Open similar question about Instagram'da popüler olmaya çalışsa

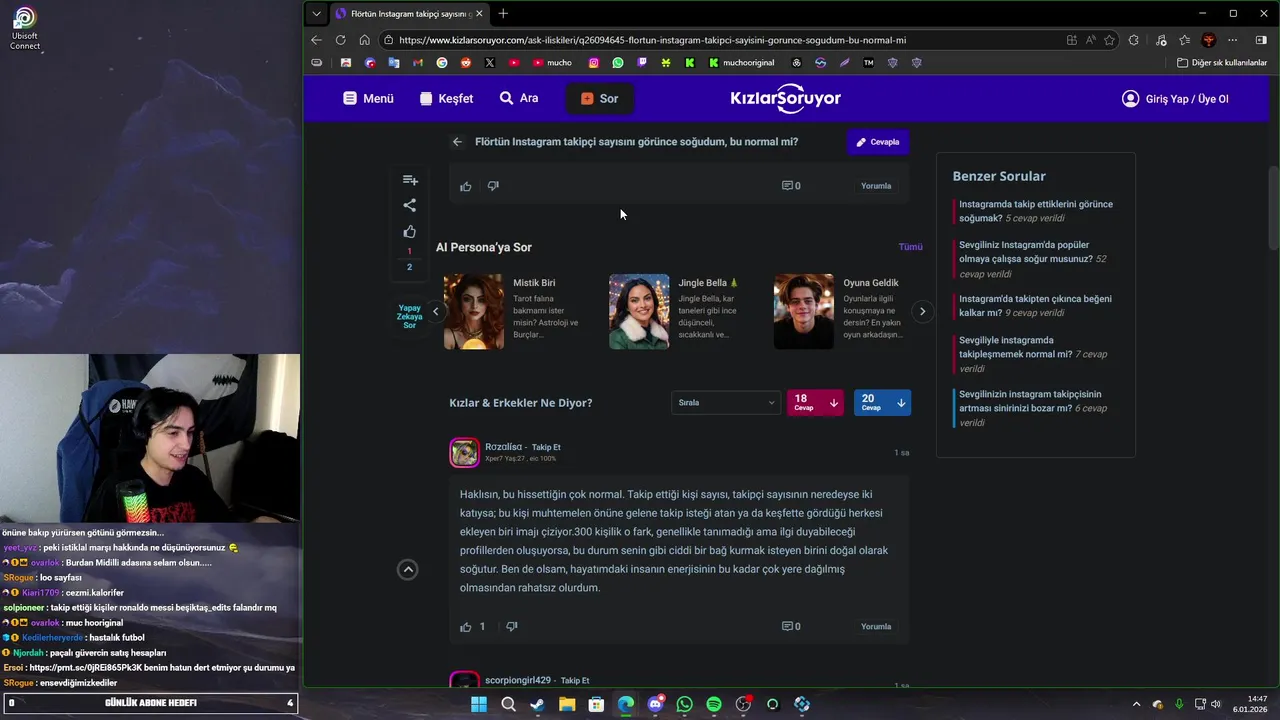pyautogui.click(x=1032, y=259)
